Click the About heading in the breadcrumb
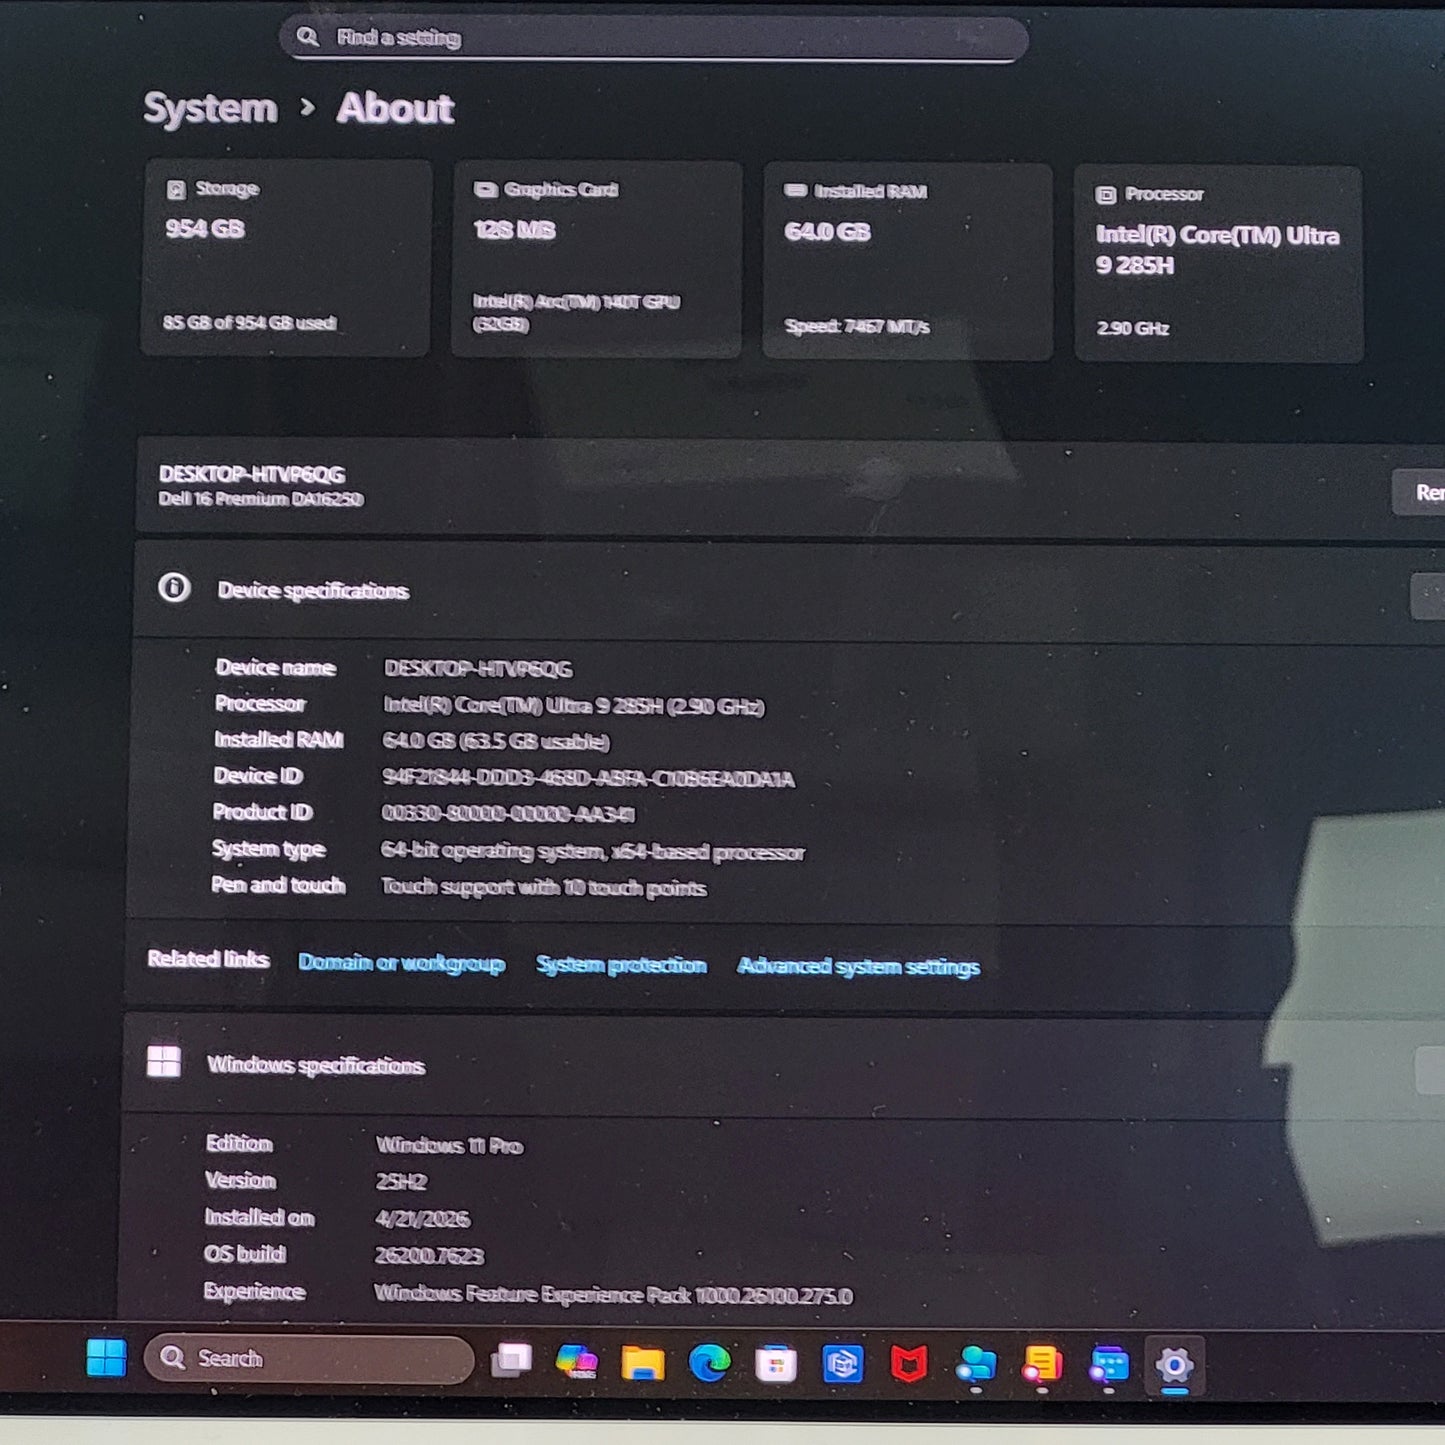The image size is (1445, 1445). pos(395,108)
